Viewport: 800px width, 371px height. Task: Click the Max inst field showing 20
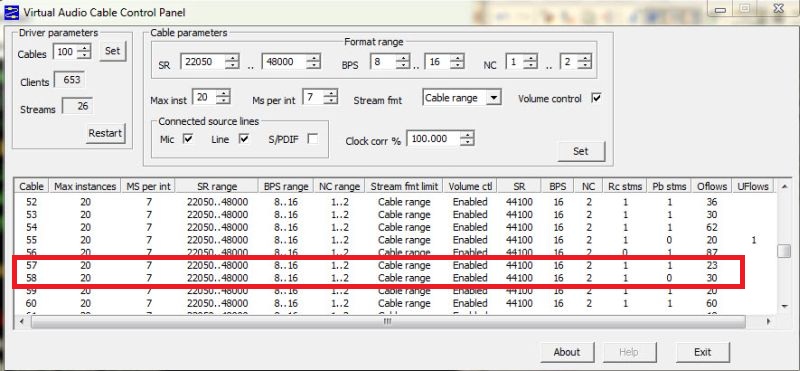click(205, 97)
